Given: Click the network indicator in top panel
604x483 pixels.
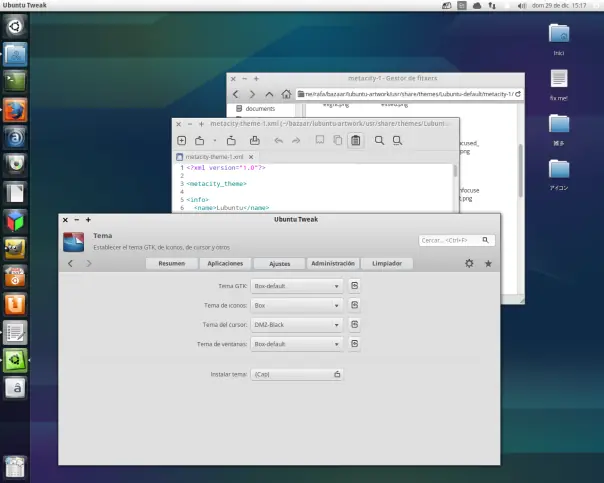Looking at the screenshot, I should [x=492, y=5].
